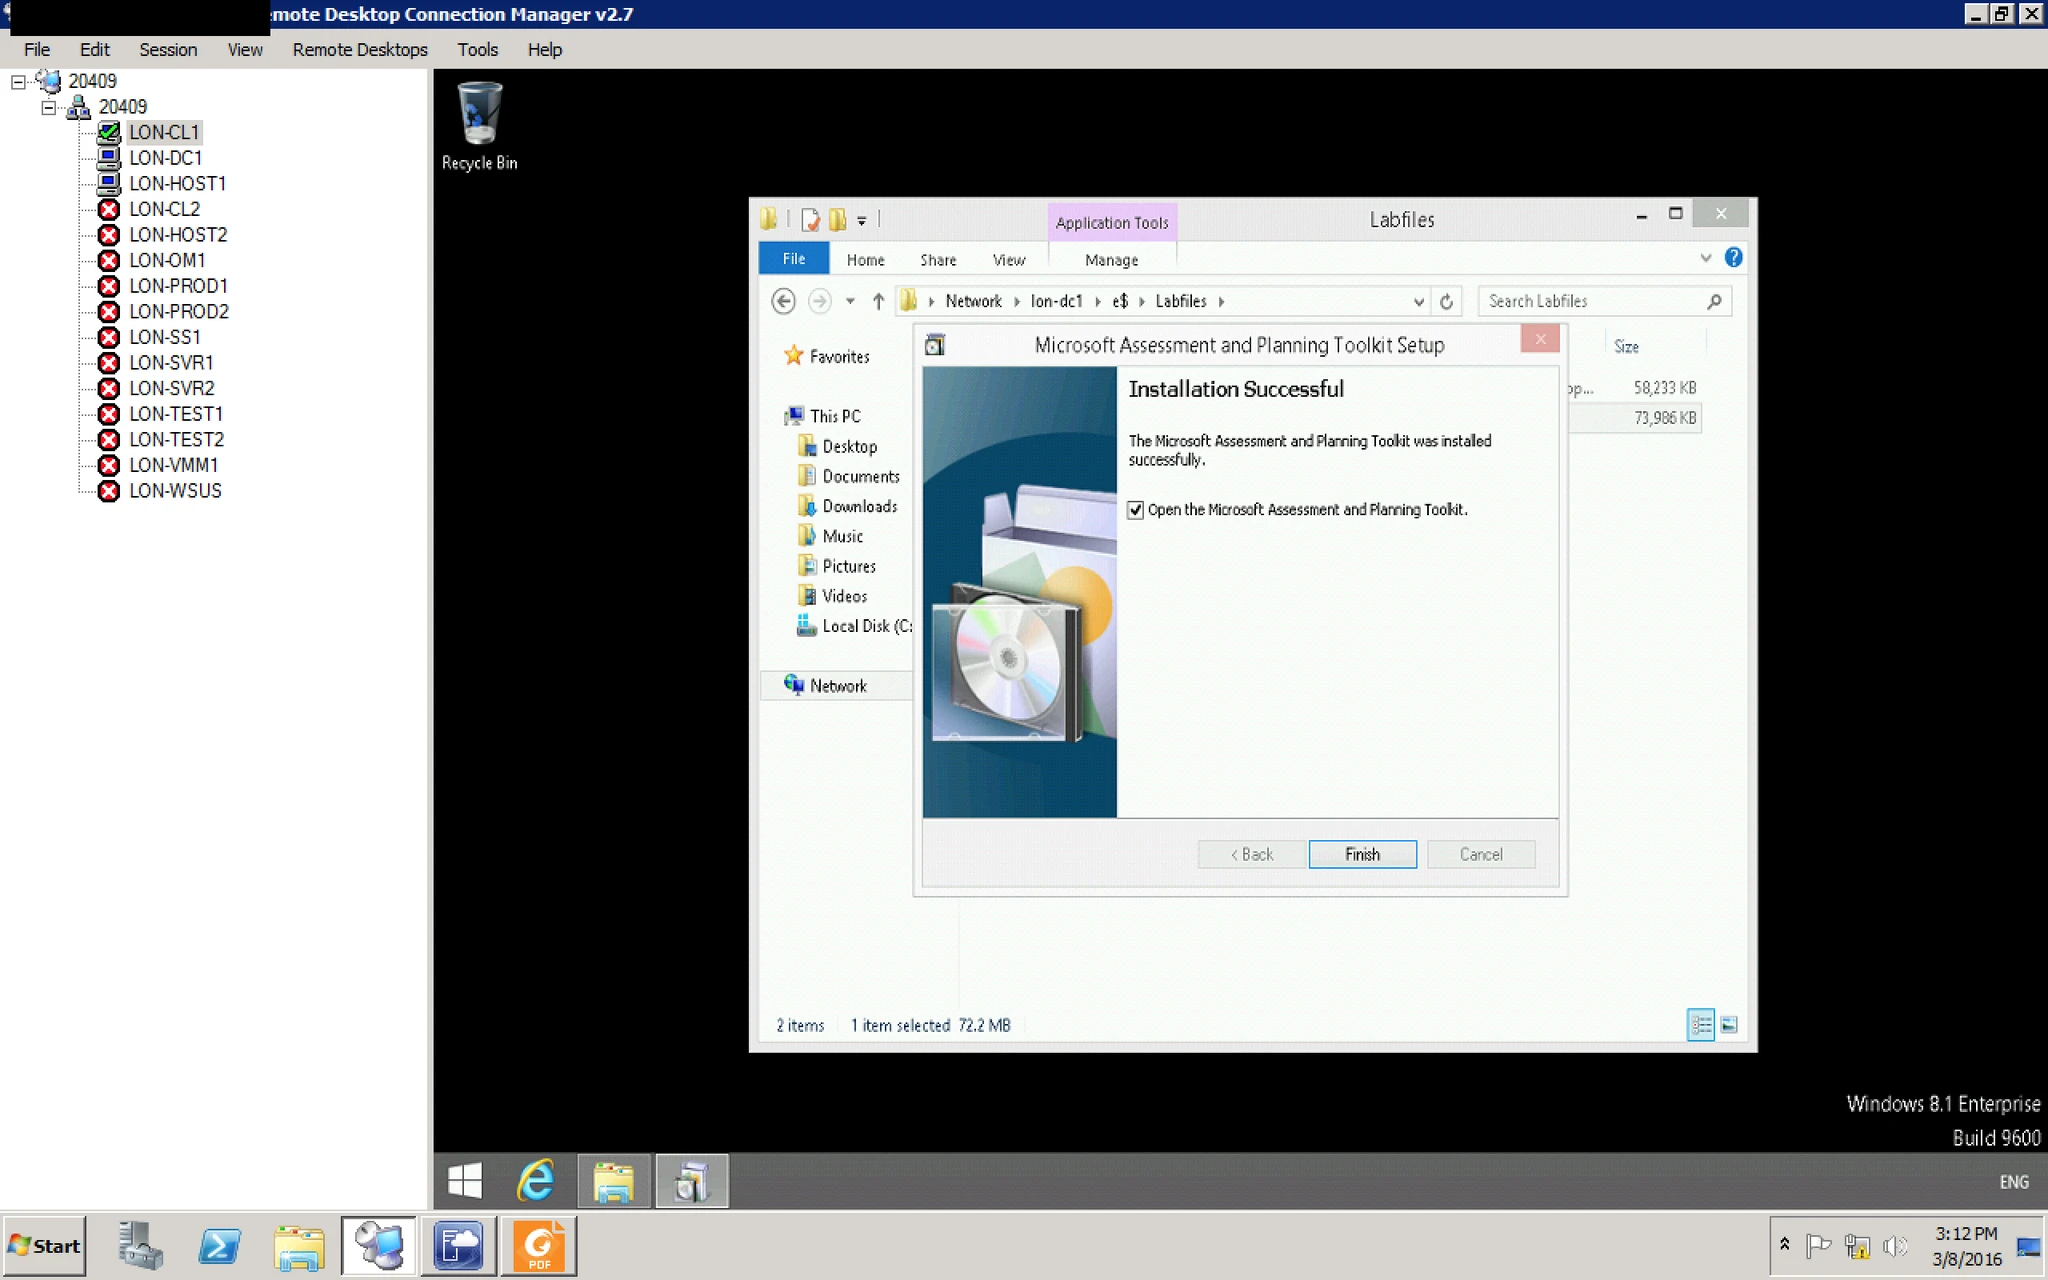Click Finish in the setup wizard
The height and width of the screenshot is (1280, 2048).
(x=1362, y=854)
